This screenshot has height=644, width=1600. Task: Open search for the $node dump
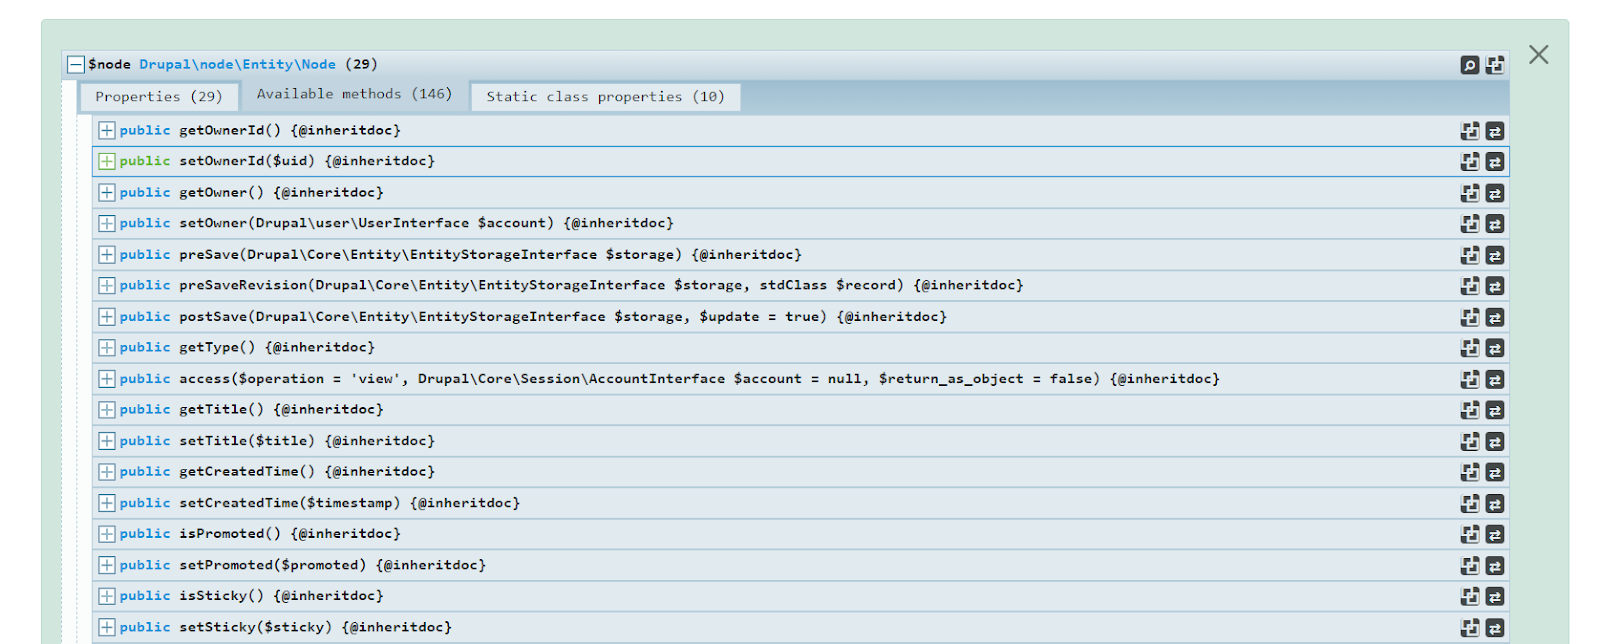tap(1470, 65)
